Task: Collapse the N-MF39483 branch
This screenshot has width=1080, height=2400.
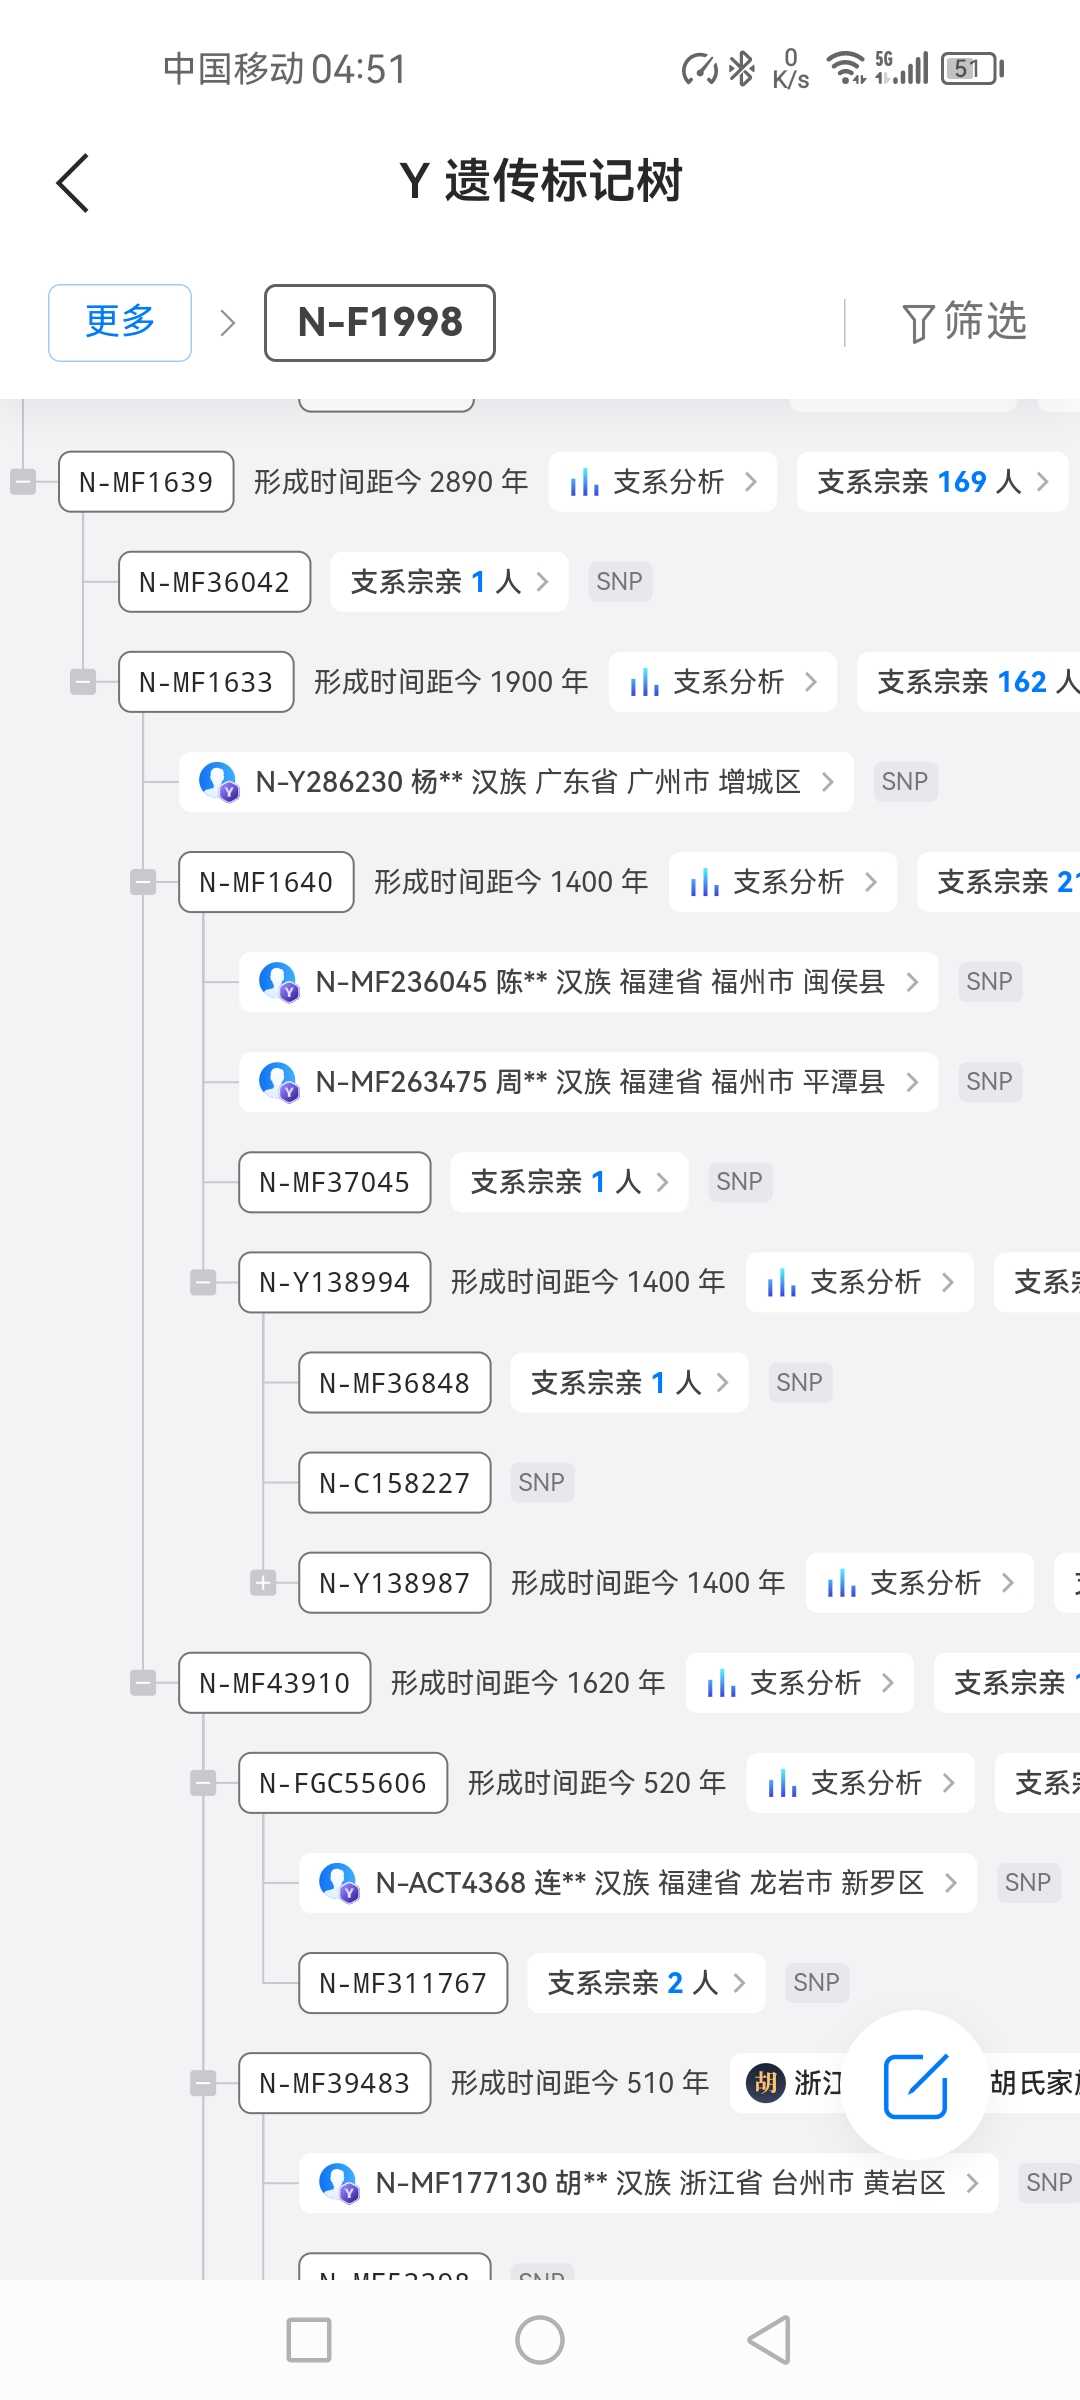Action: pyautogui.click(x=203, y=2083)
